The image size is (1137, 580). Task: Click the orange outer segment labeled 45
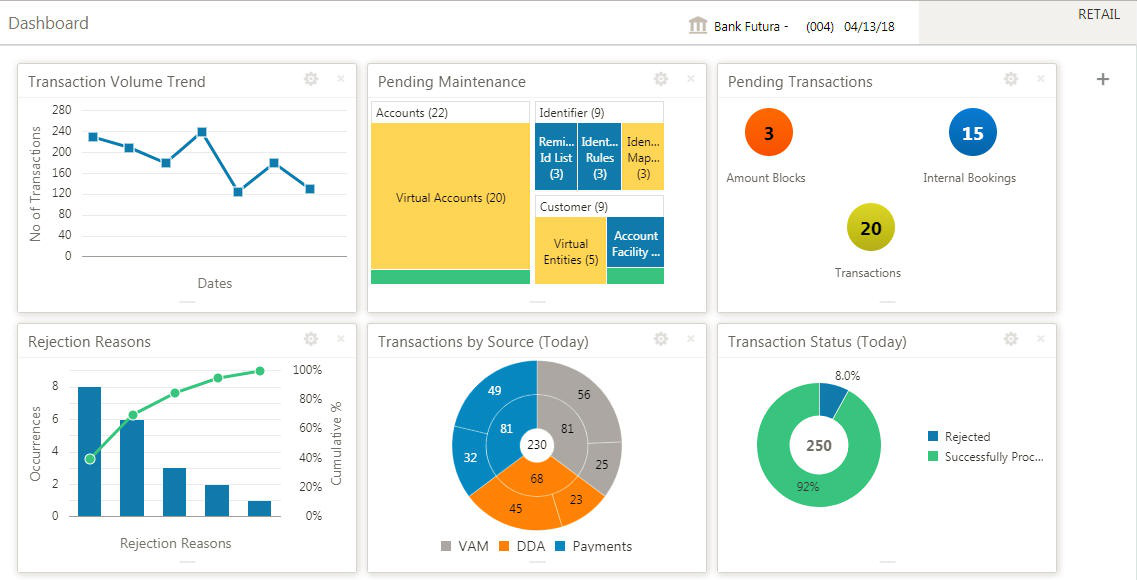(516, 509)
